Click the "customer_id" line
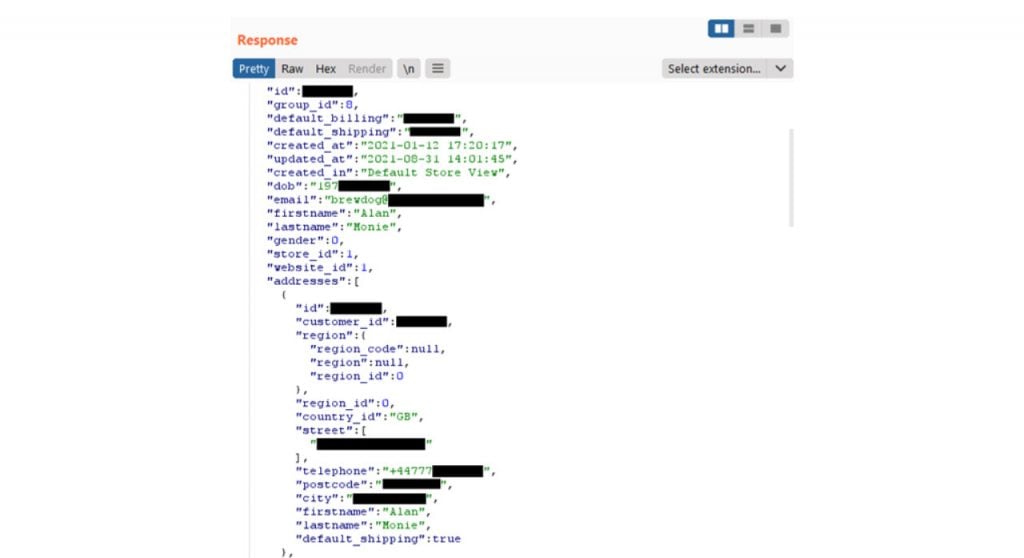Viewport: 1024px width, 558px height. (374, 322)
